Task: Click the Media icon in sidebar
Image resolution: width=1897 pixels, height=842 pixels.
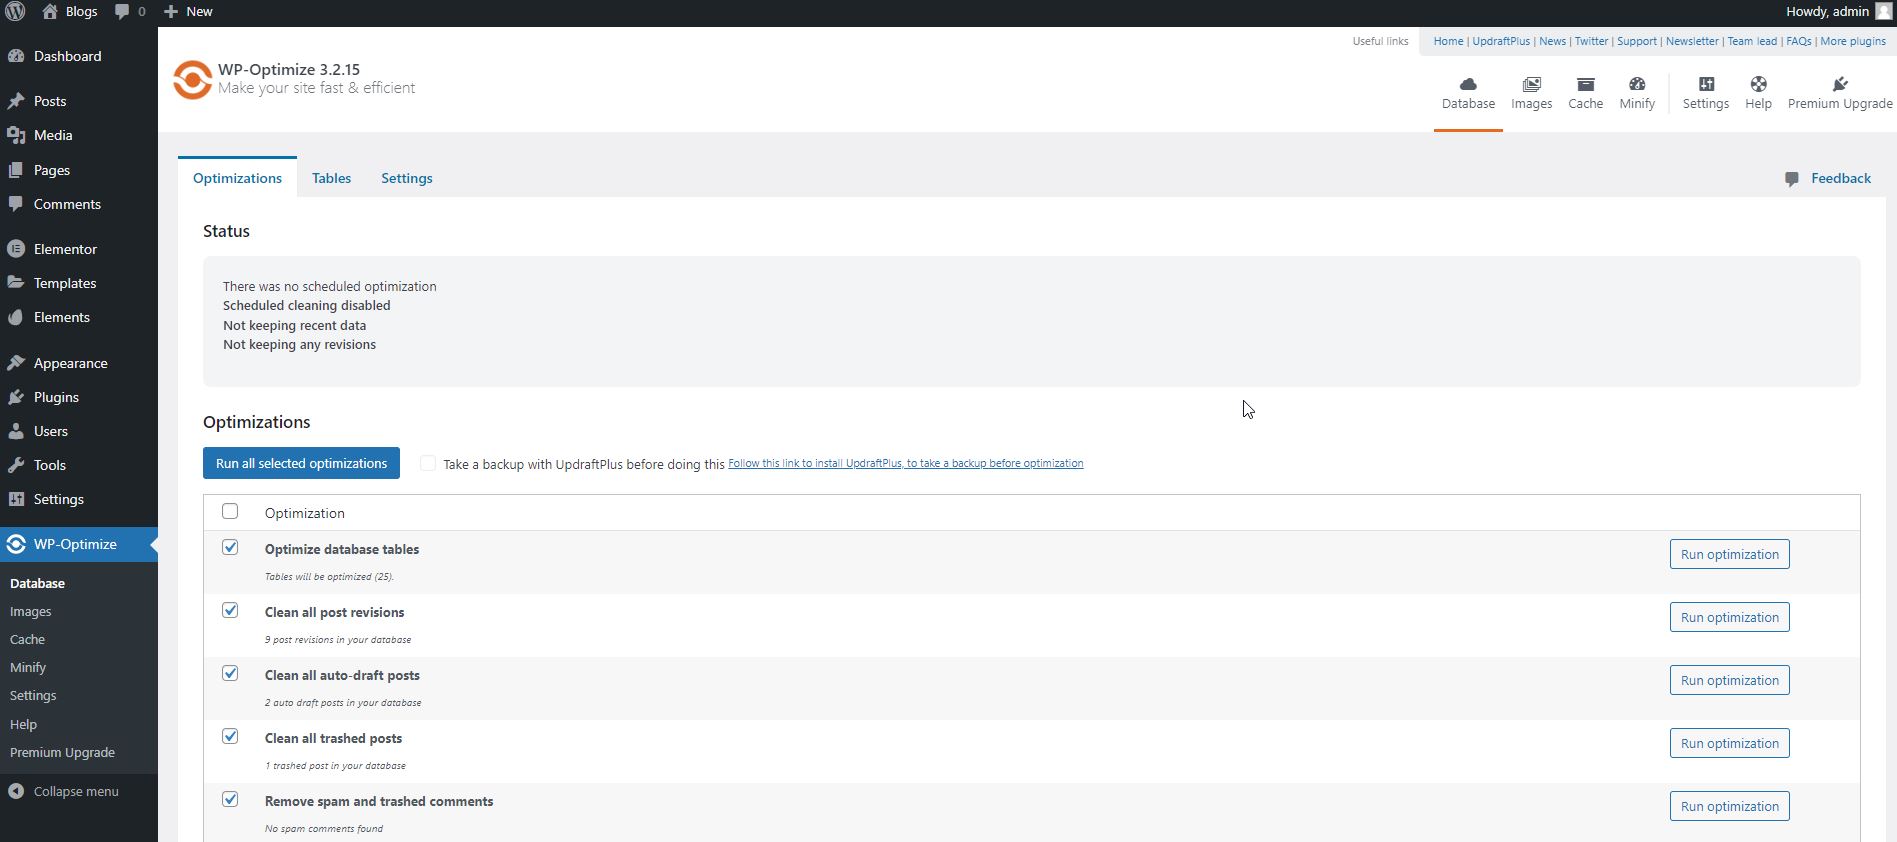Action: coord(16,135)
